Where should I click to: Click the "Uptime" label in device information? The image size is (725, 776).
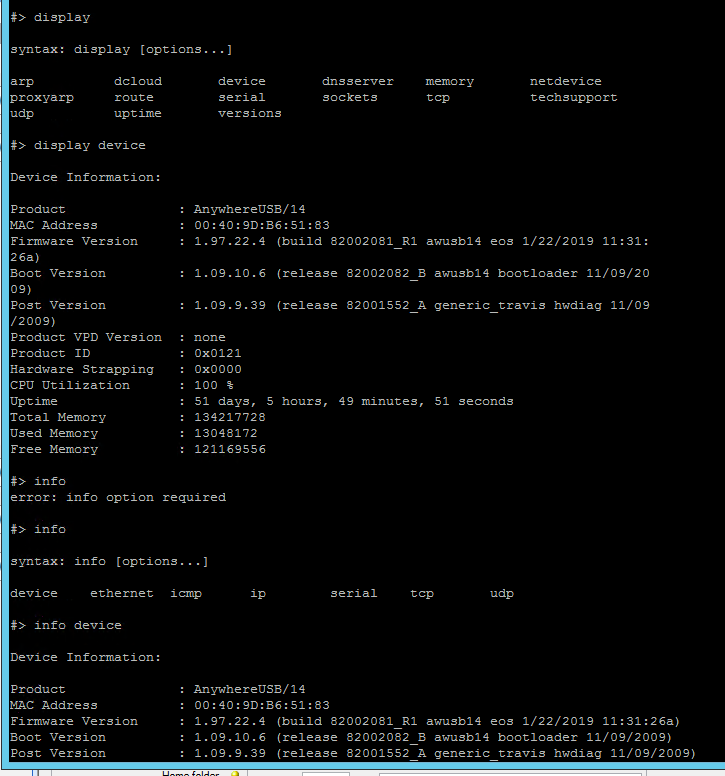(34, 401)
